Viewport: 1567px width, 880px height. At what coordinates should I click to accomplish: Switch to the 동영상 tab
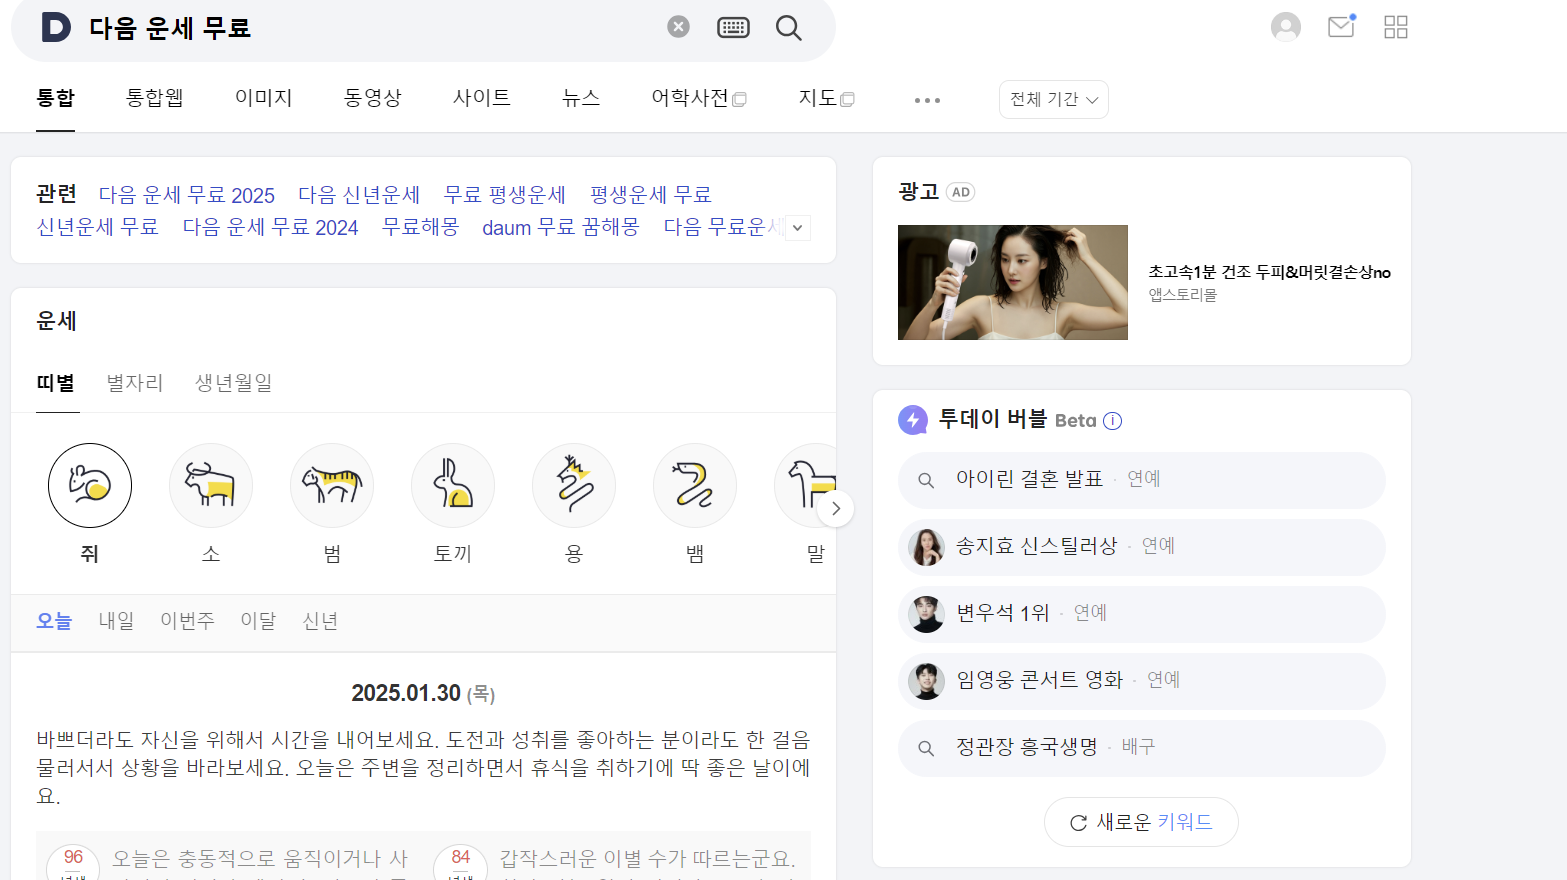[373, 98]
